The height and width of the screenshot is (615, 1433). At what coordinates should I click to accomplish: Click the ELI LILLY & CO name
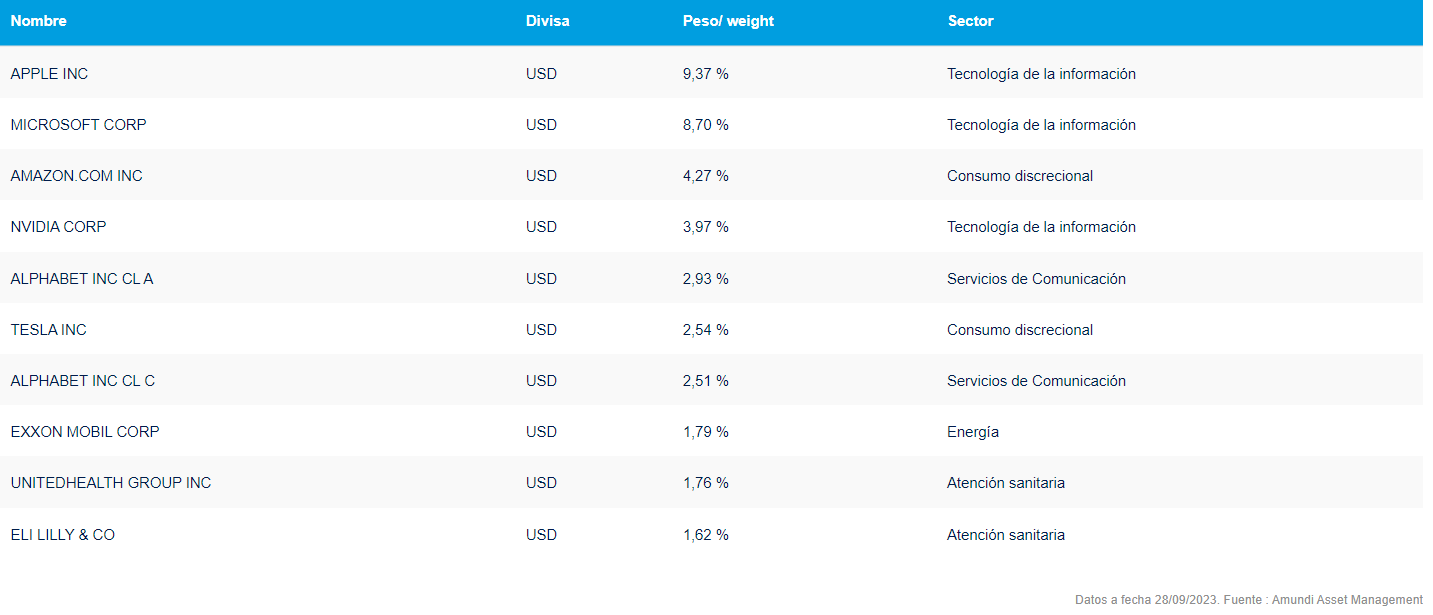point(62,535)
